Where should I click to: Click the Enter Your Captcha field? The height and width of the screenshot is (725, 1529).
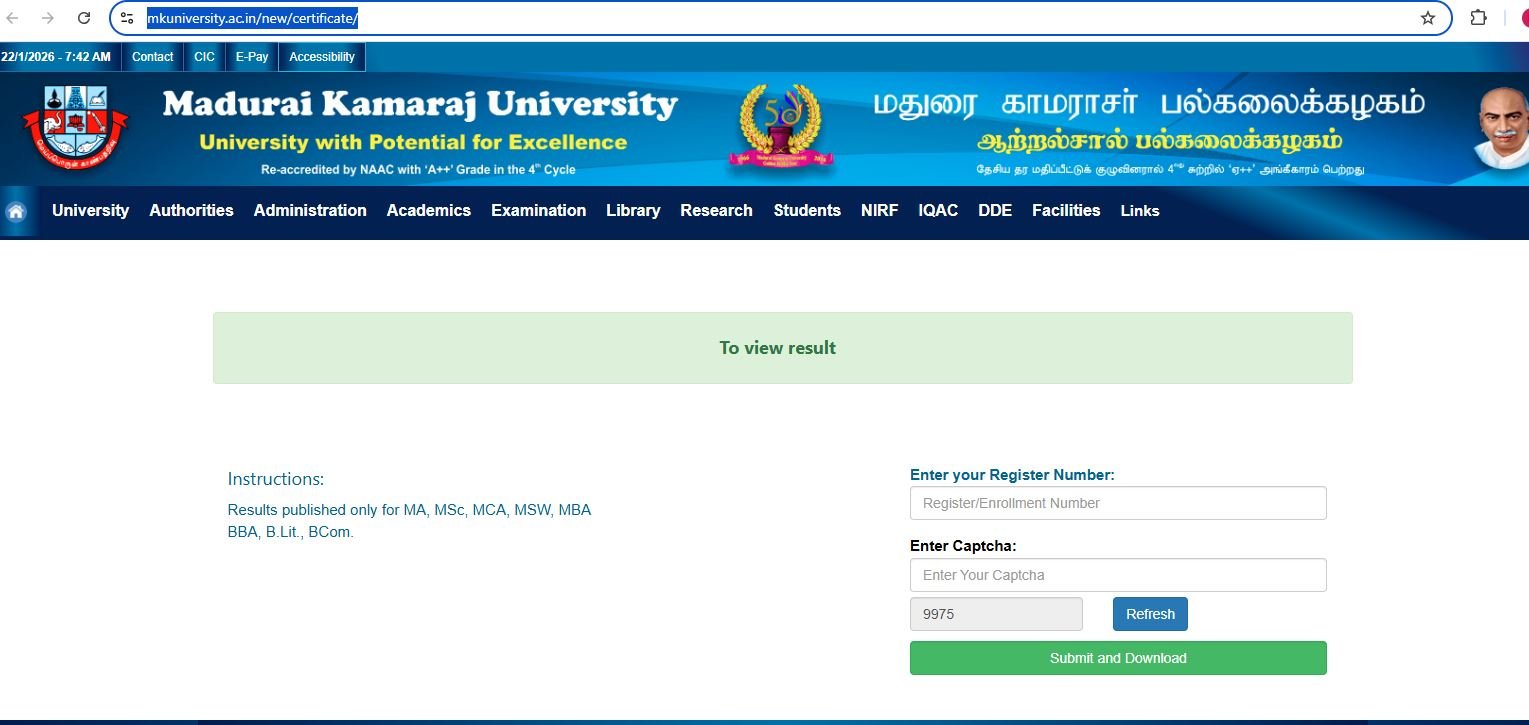(1117, 575)
